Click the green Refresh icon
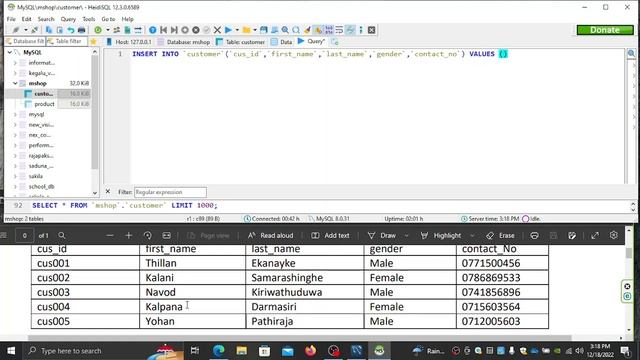640x360 pixels. pos(98,30)
